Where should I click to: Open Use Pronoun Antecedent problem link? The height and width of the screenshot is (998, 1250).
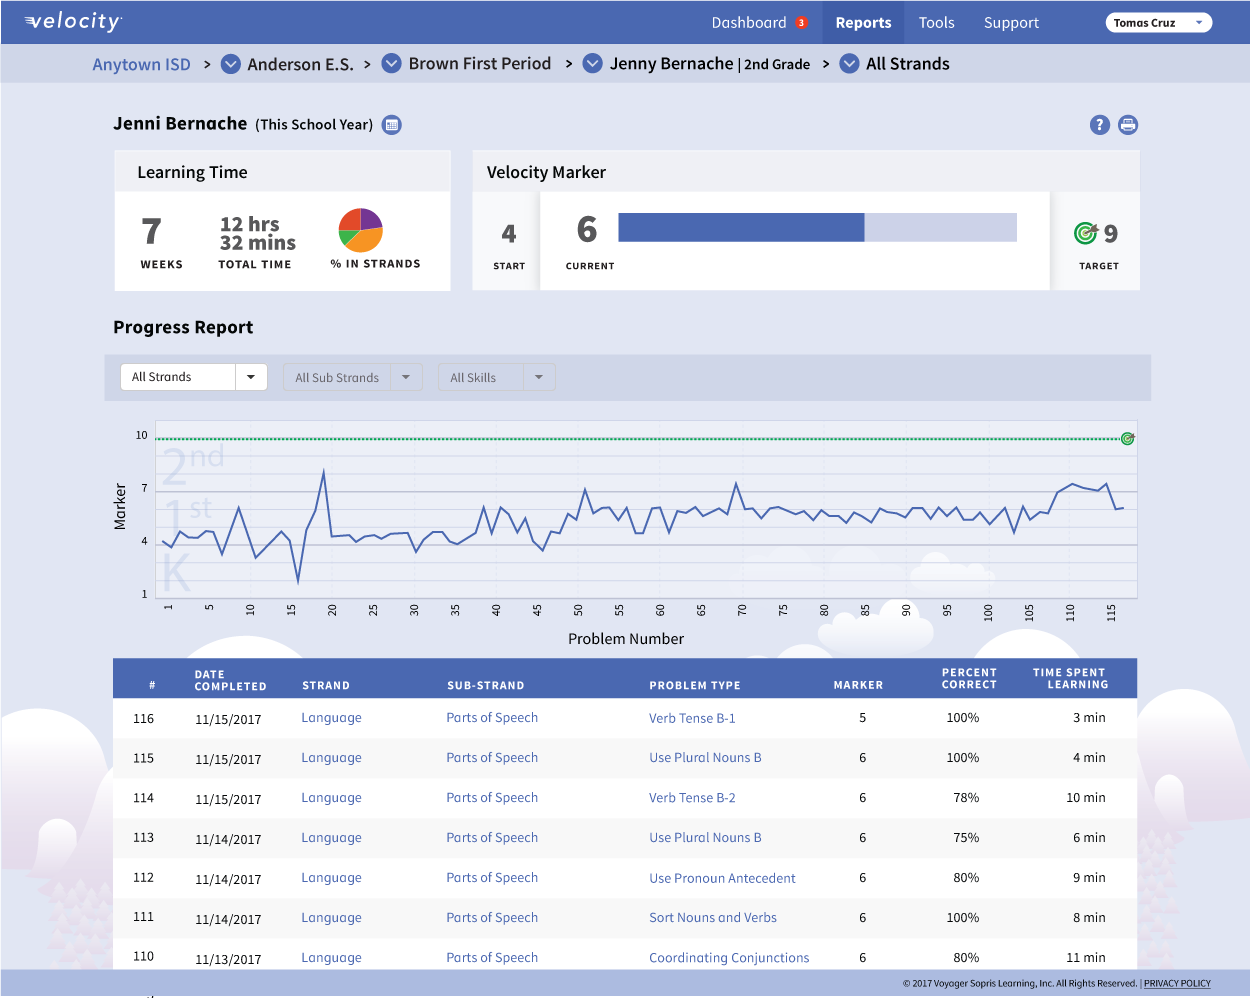coord(722,878)
